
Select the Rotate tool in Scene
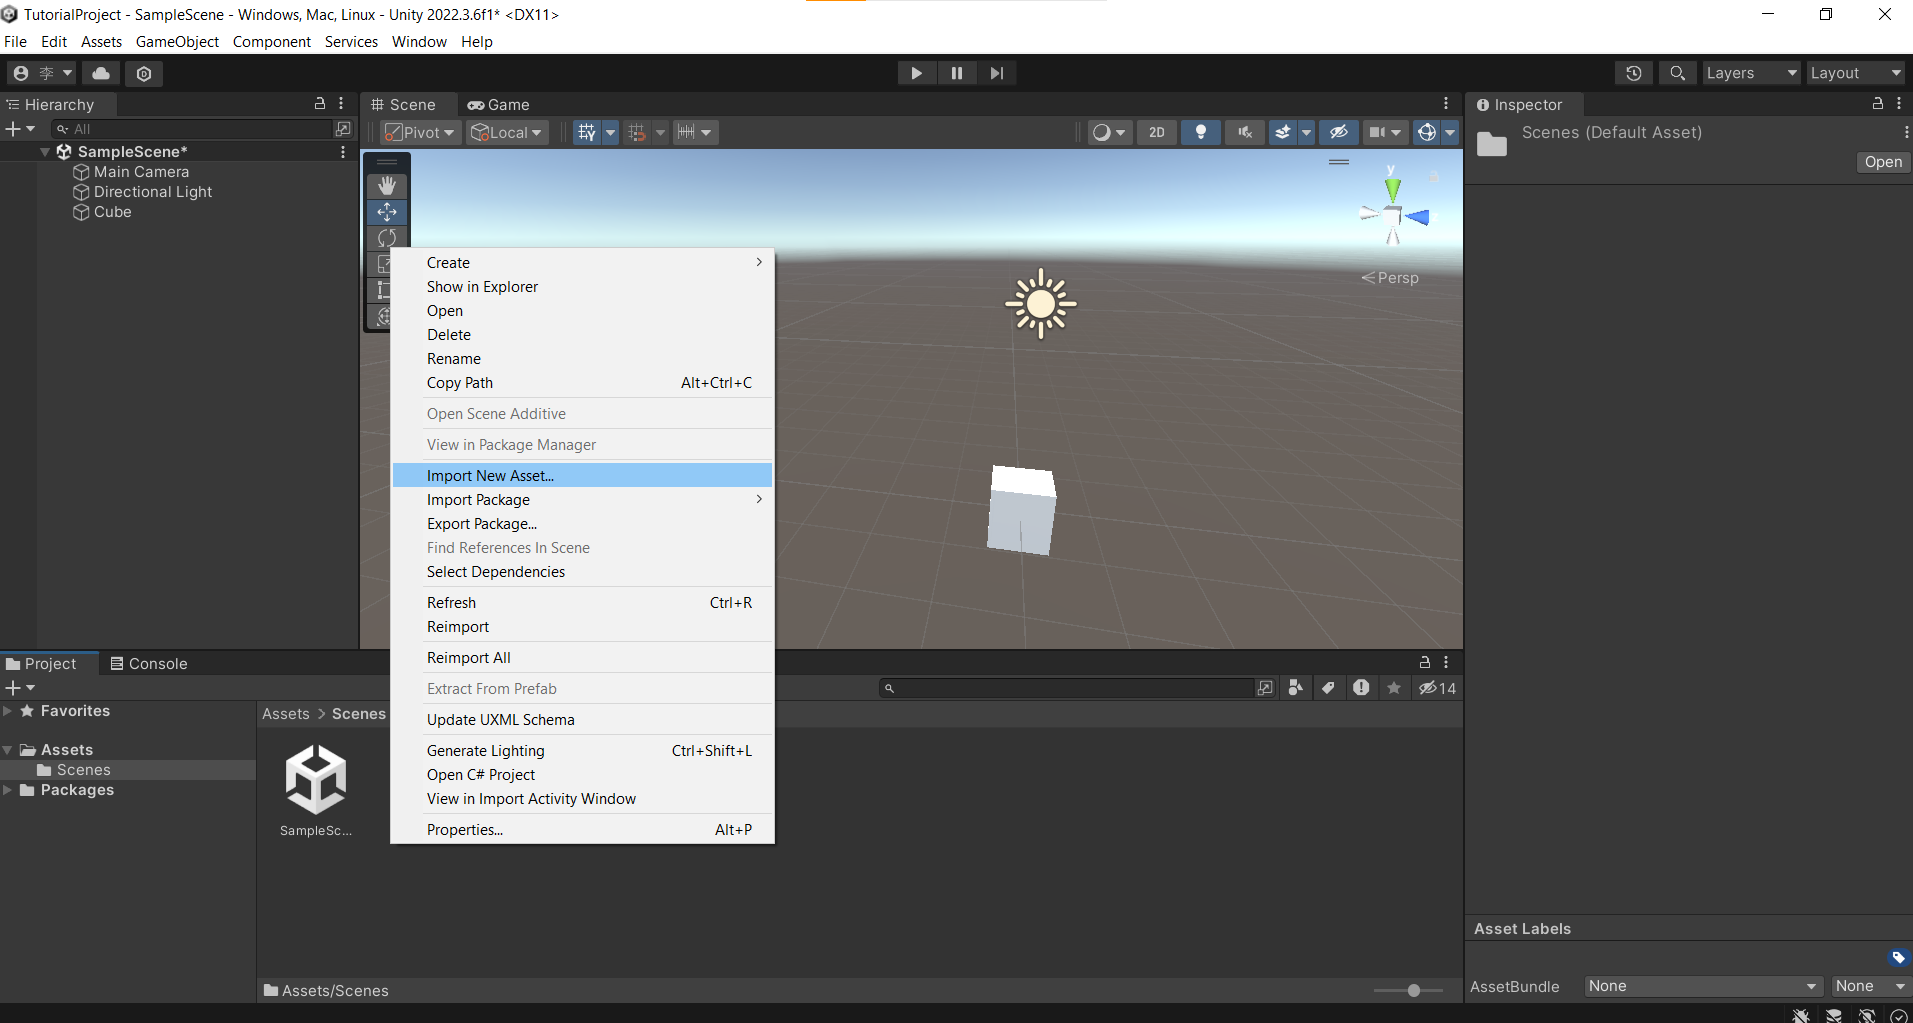click(387, 238)
